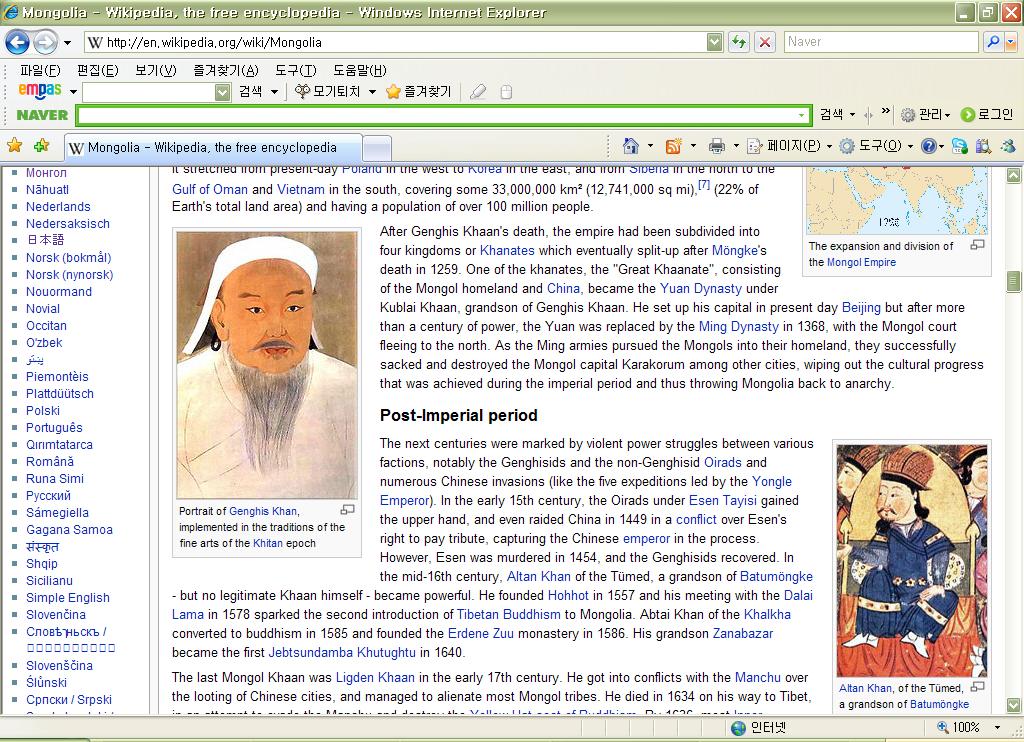Image resolution: width=1024 pixels, height=742 pixels.
Task: Open the Simple English language link
Action: (68, 598)
